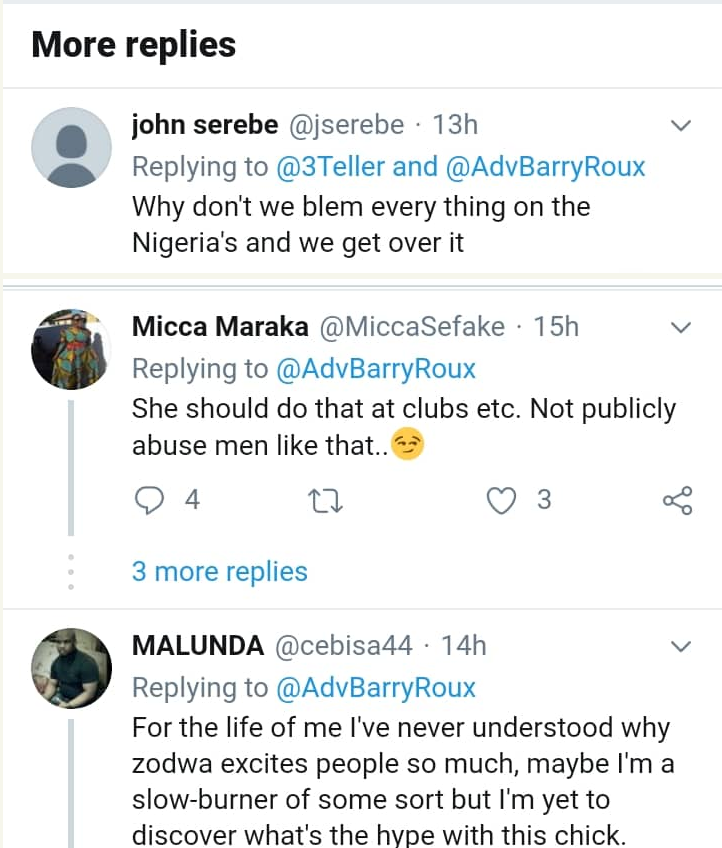The image size is (722, 848).
Task: Open dropdown chevron on Micca Maraka's tweet
Action: point(680,328)
